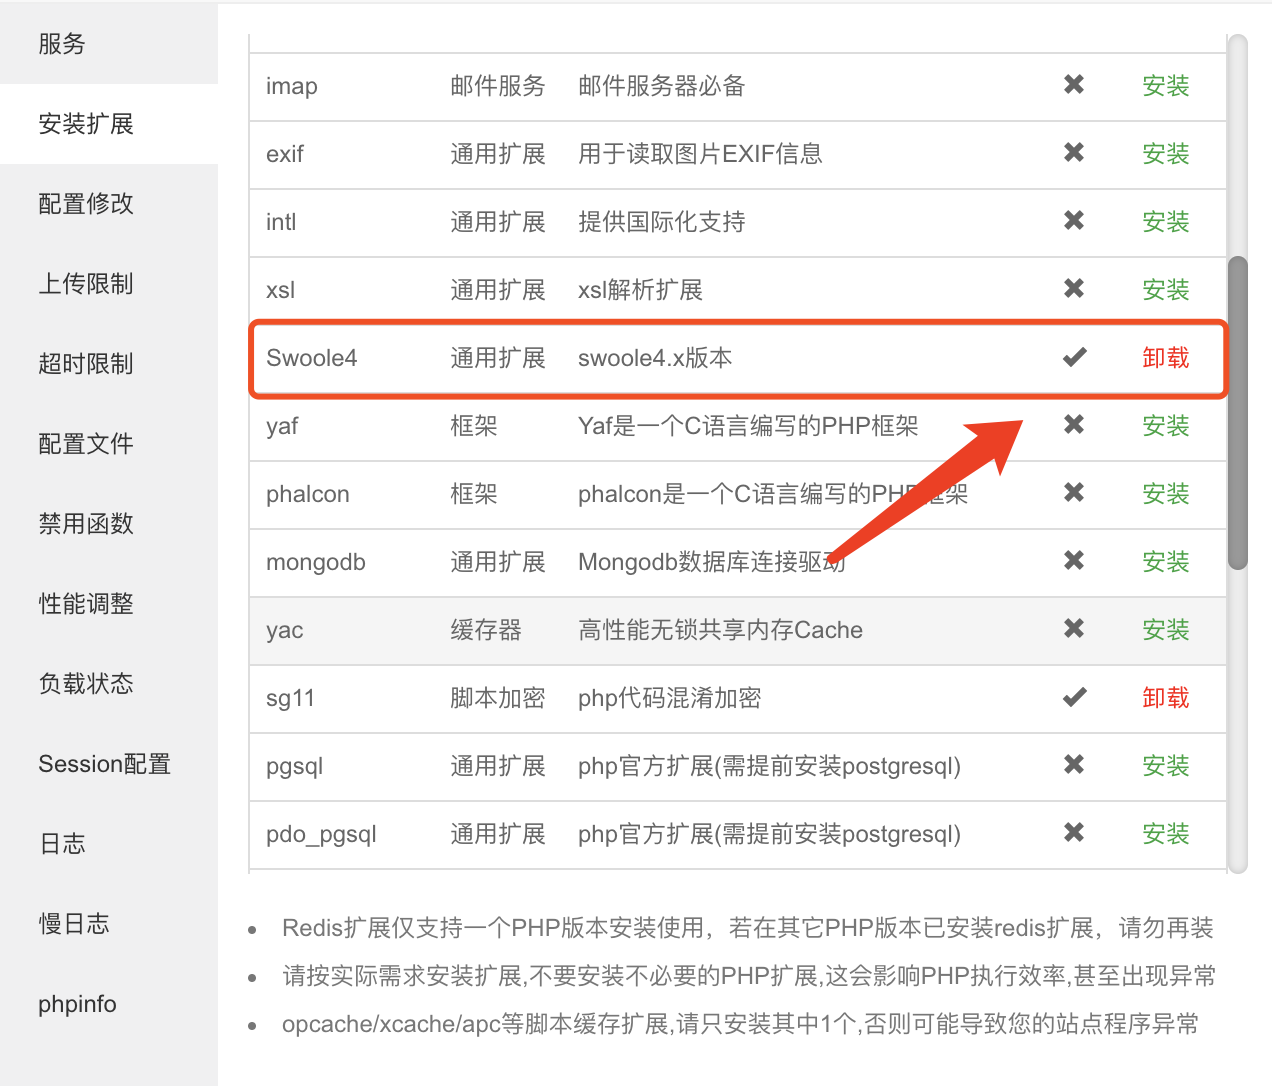Open the phpinfo page
1272x1086 pixels.
pos(77,1004)
